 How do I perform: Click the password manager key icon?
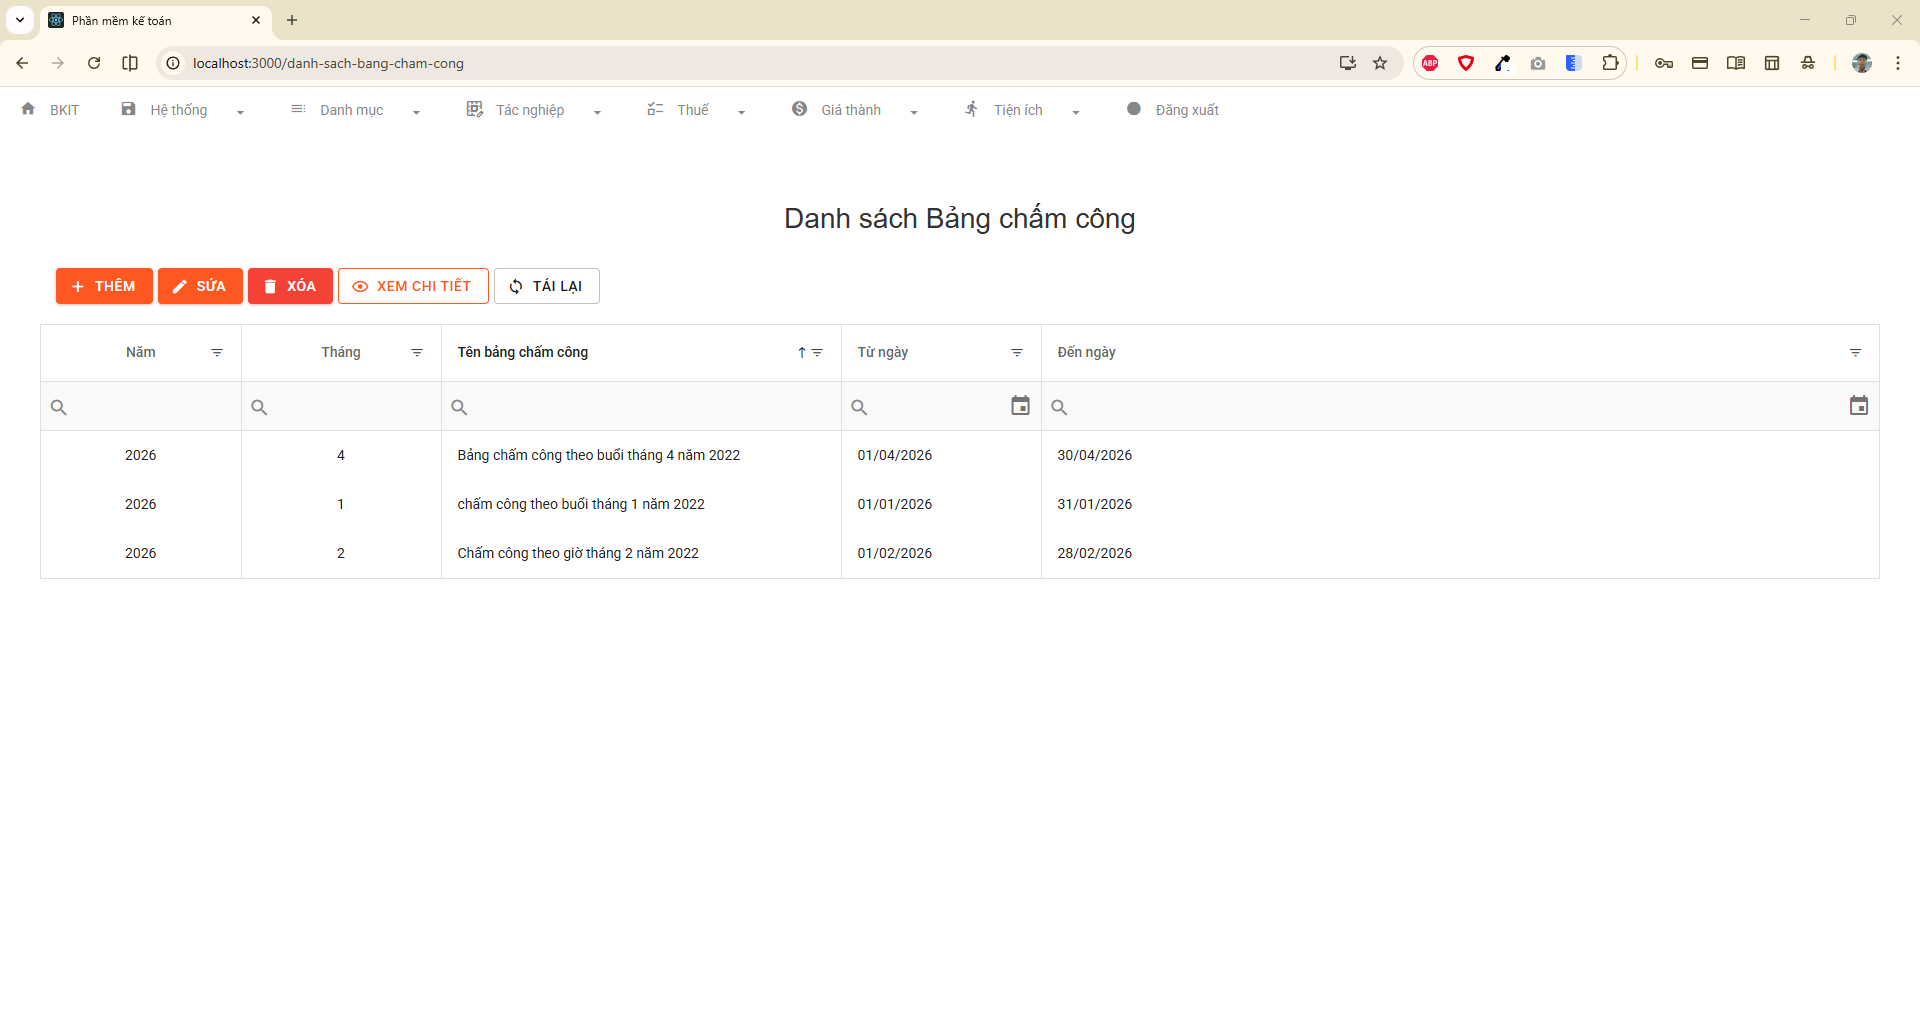[x=1664, y=63]
